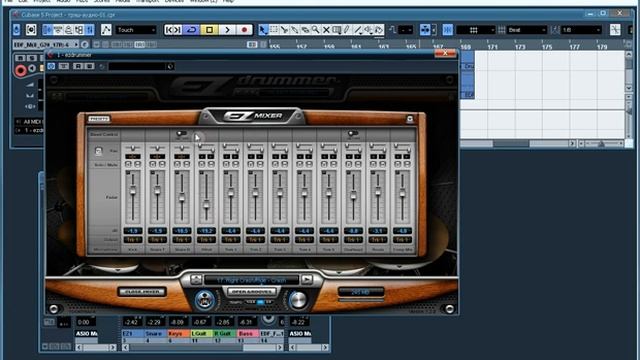Click the Go to previous/next marker button
This screenshot has width=640, height=360.
[173, 30]
